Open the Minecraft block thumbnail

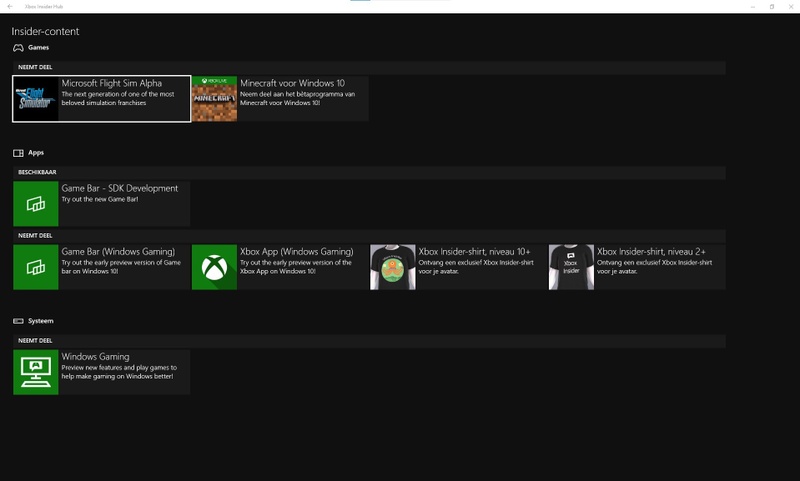[x=214, y=99]
